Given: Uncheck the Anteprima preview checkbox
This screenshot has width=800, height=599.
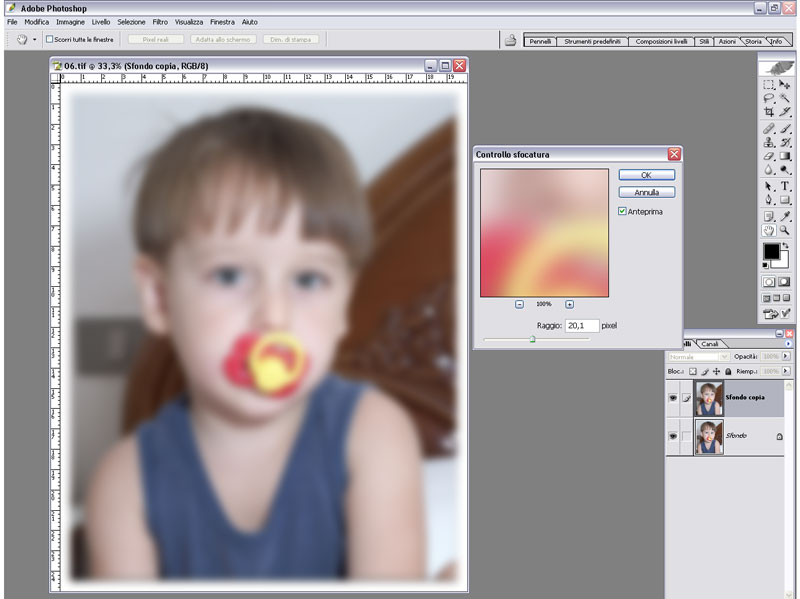Looking at the screenshot, I should pyautogui.click(x=623, y=211).
